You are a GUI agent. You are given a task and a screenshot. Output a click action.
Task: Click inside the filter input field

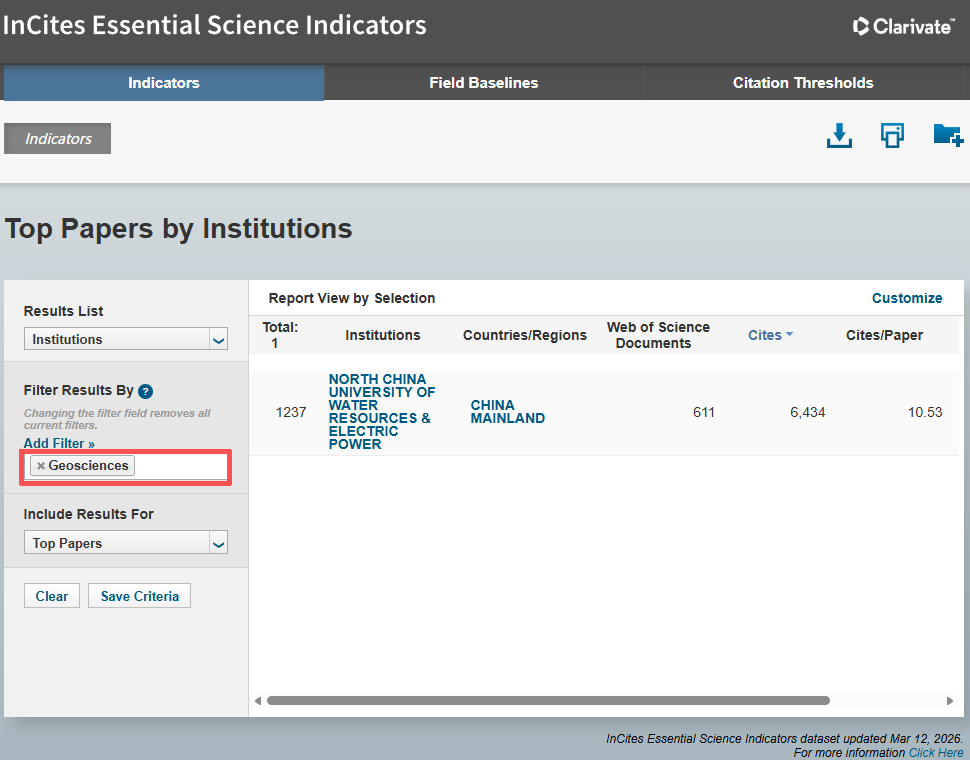pyautogui.click(x=180, y=466)
